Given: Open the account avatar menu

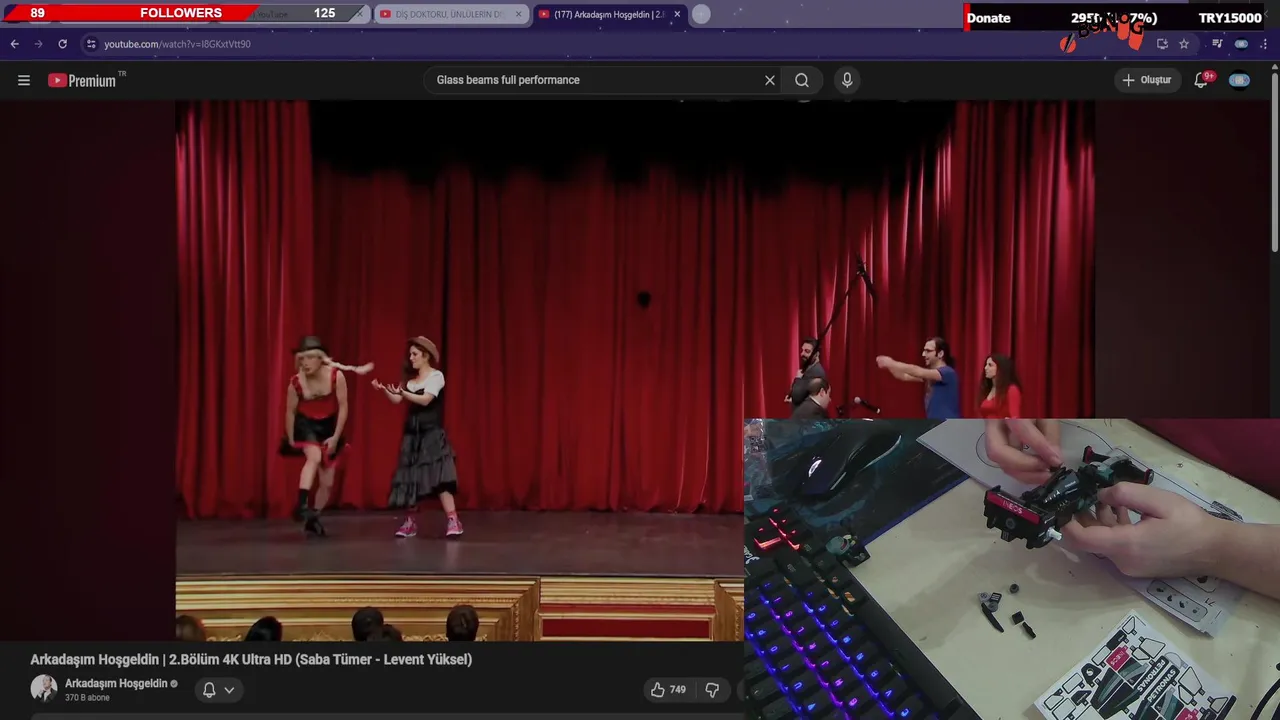Looking at the screenshot, I should pyautogui.click(x=1239, y=80).
